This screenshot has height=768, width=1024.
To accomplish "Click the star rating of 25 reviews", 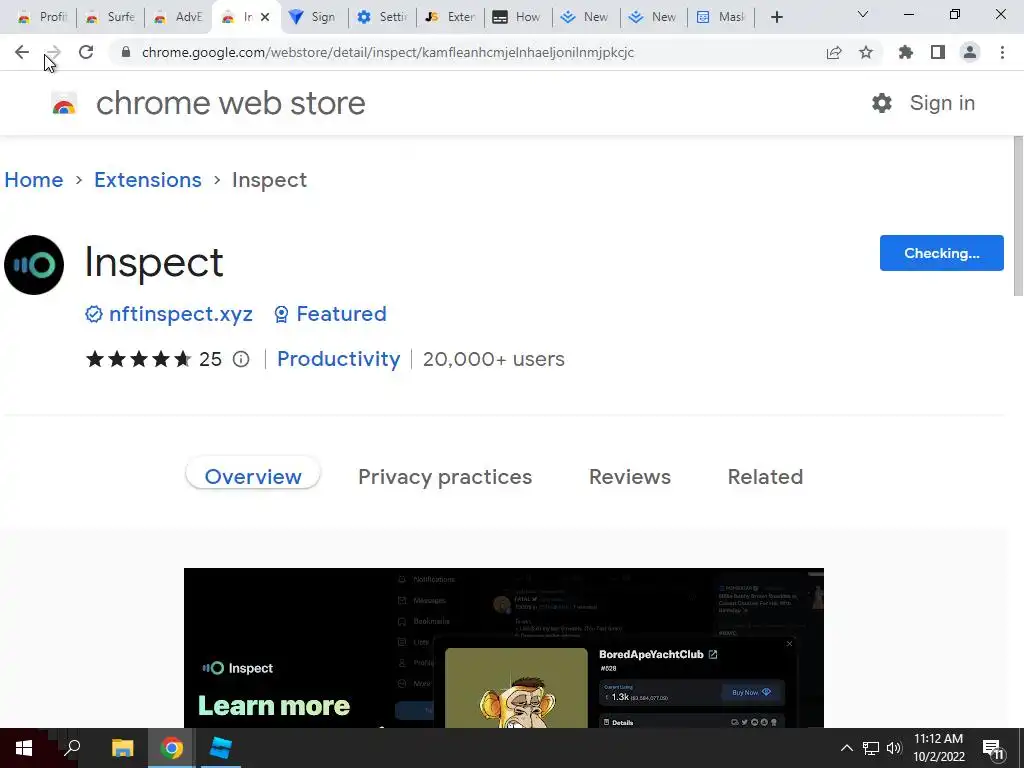I will (138, 359).
